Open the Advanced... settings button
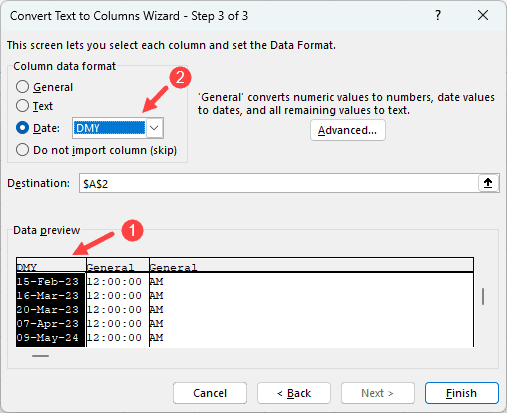This screenshot has width=507, height=413. [348, 130]
